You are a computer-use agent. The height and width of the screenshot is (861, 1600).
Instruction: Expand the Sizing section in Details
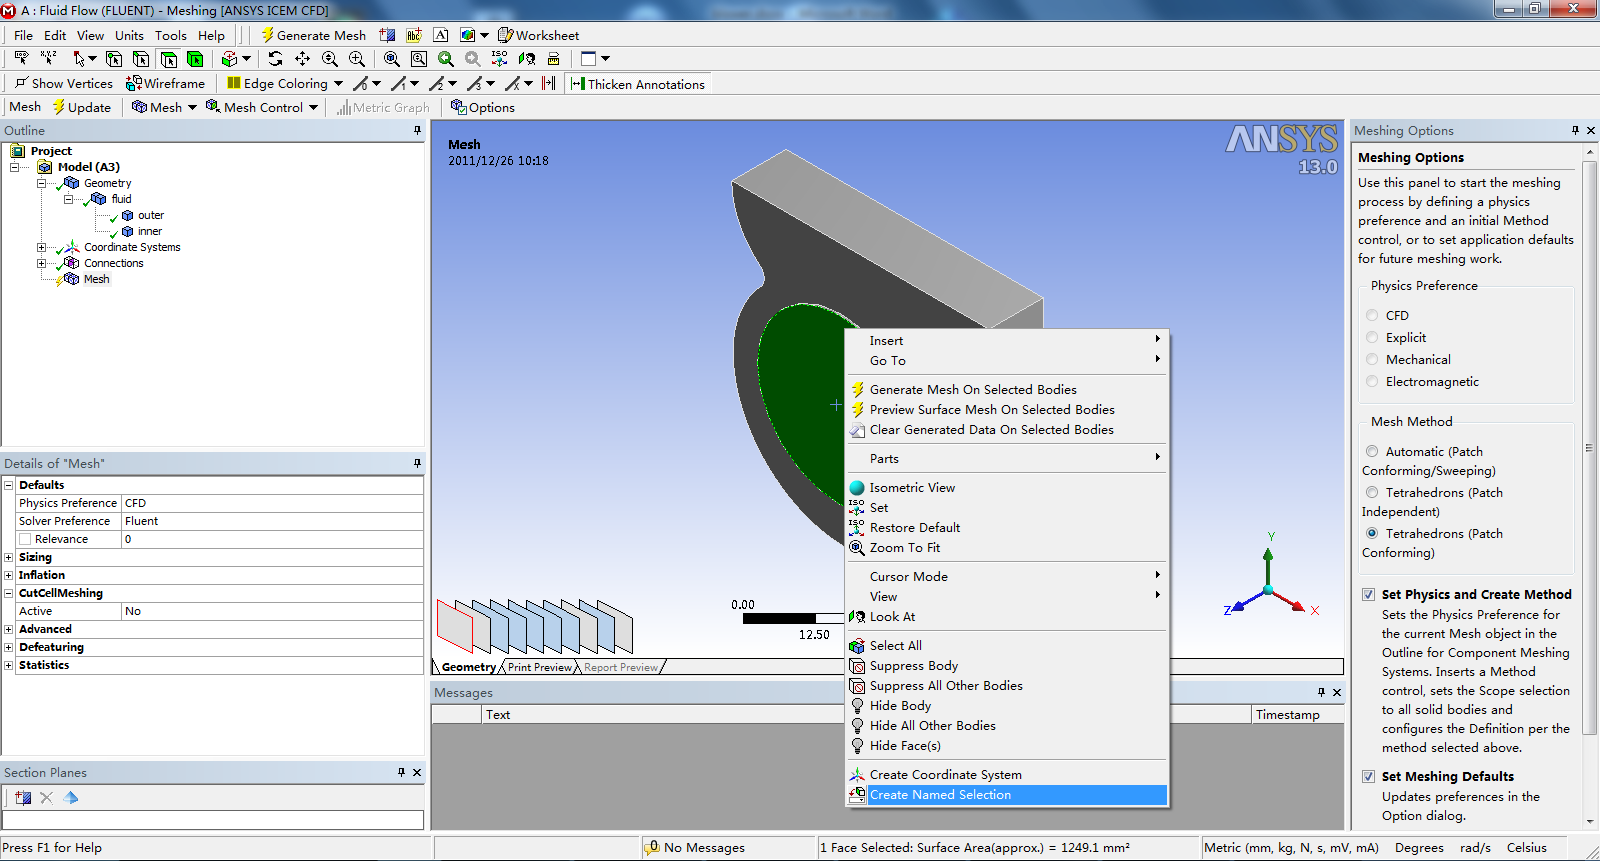9,557
